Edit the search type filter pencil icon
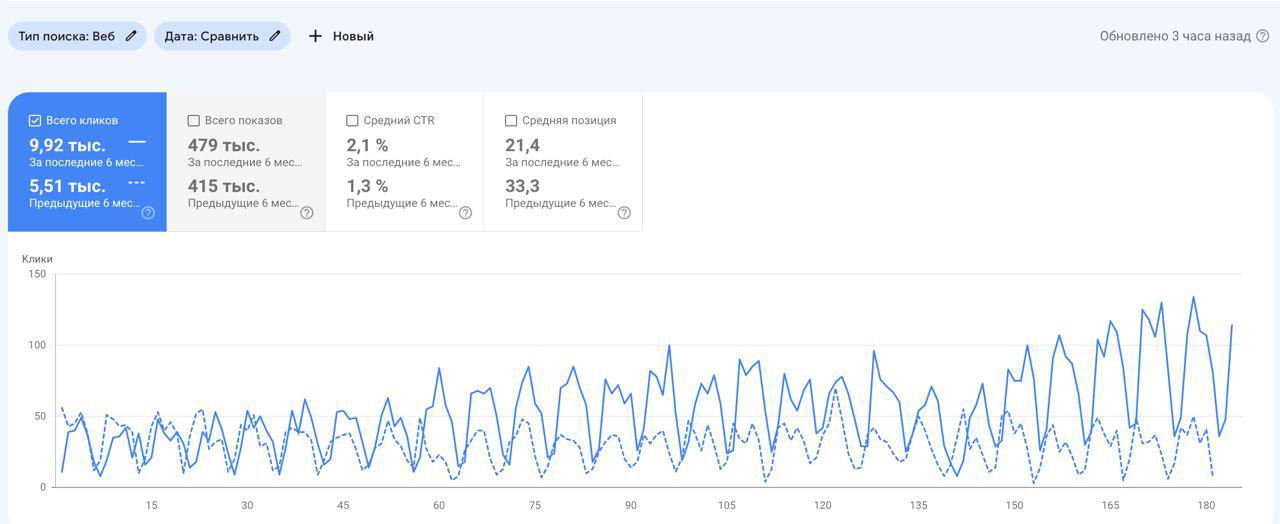 tap(131, 36)
